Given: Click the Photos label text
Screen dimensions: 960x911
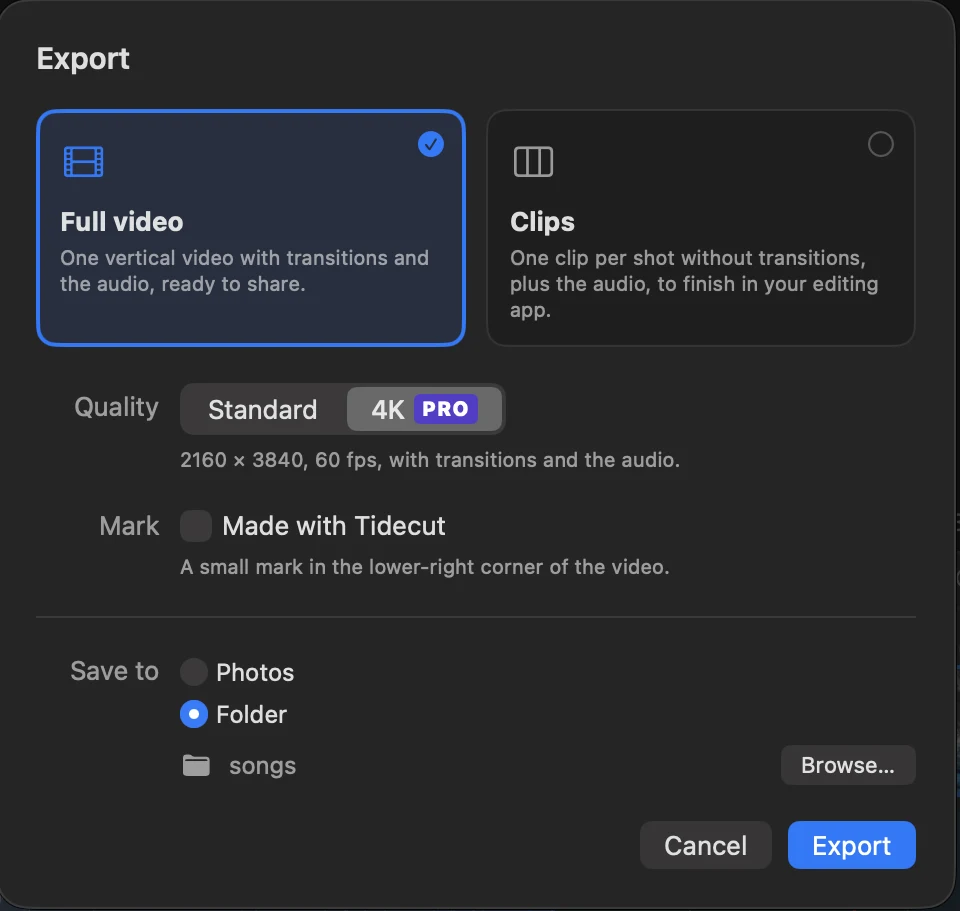Looking at the screenshot, I should [255, 673].
